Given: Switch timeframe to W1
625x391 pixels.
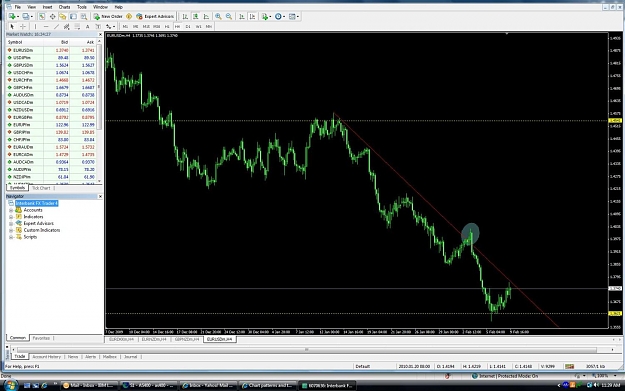Looking at the screenshot, I should 199,26.
